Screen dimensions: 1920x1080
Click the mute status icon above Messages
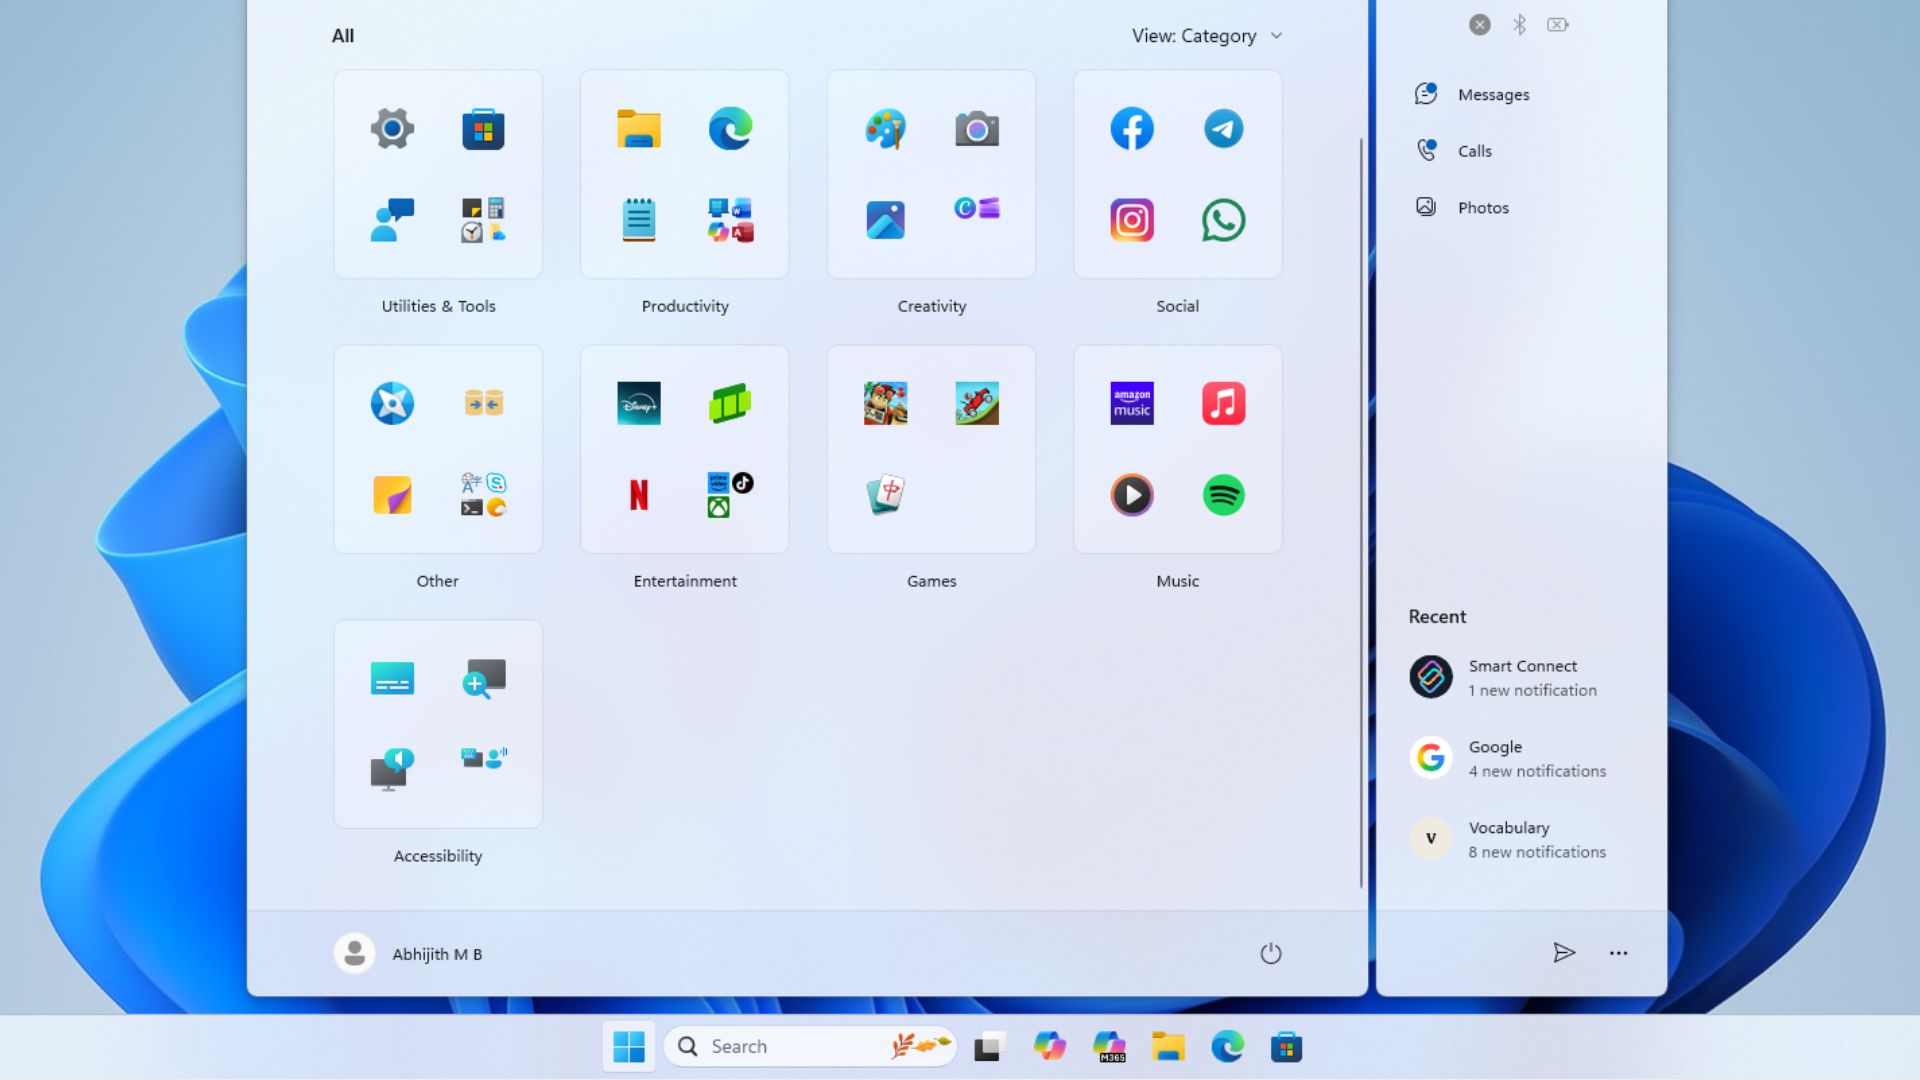[x=1479, y=25]
